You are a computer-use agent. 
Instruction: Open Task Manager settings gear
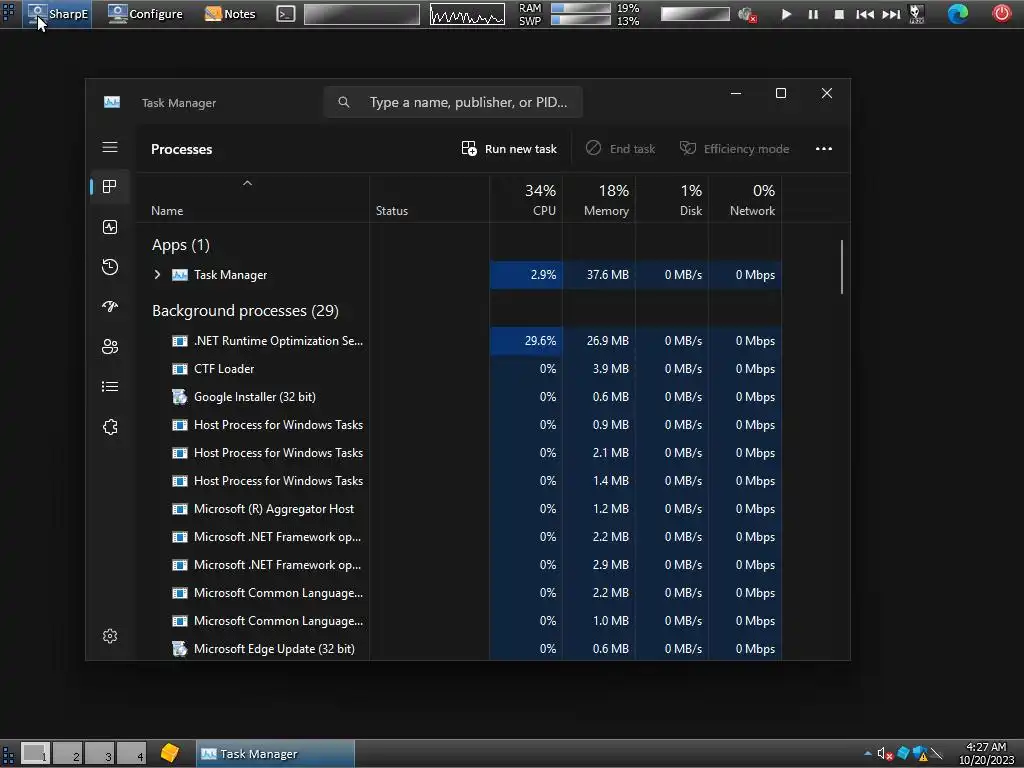(x=110, y=636)
